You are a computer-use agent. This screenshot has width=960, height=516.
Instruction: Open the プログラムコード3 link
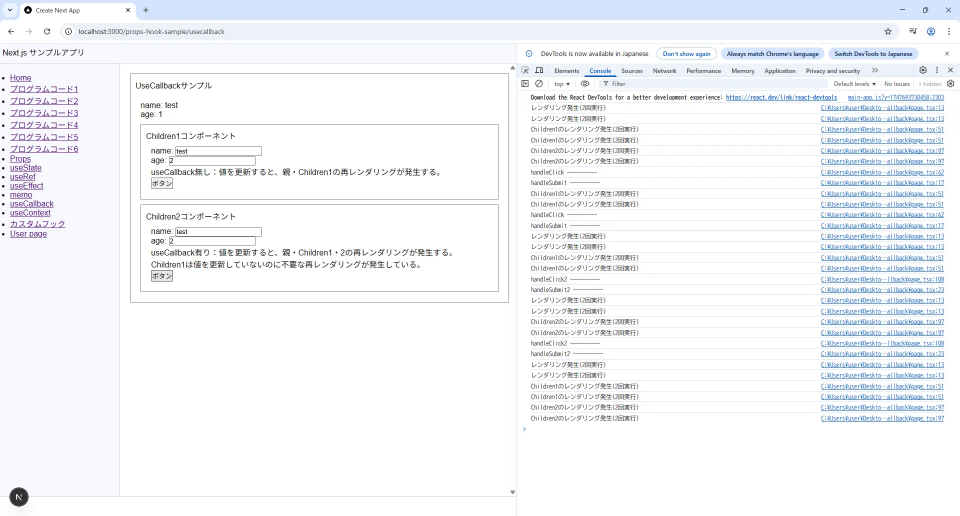[44, 113]
